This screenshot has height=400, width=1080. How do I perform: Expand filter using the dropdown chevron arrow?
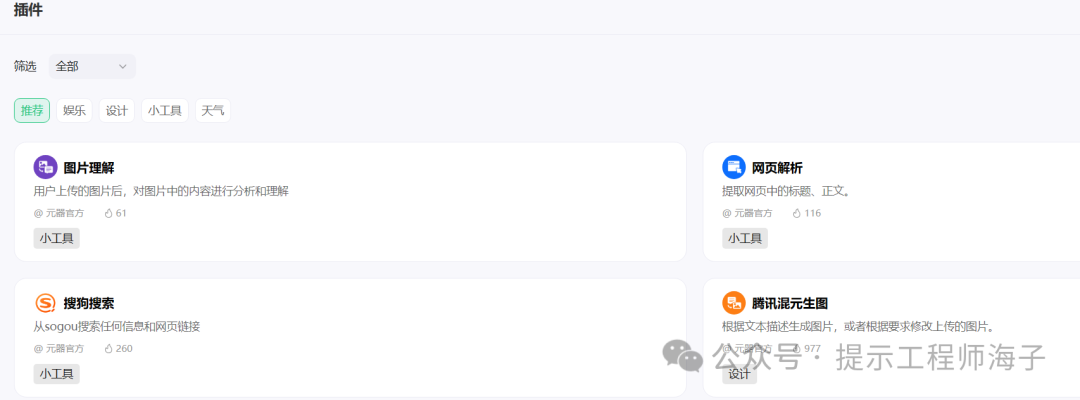point(123,67)
